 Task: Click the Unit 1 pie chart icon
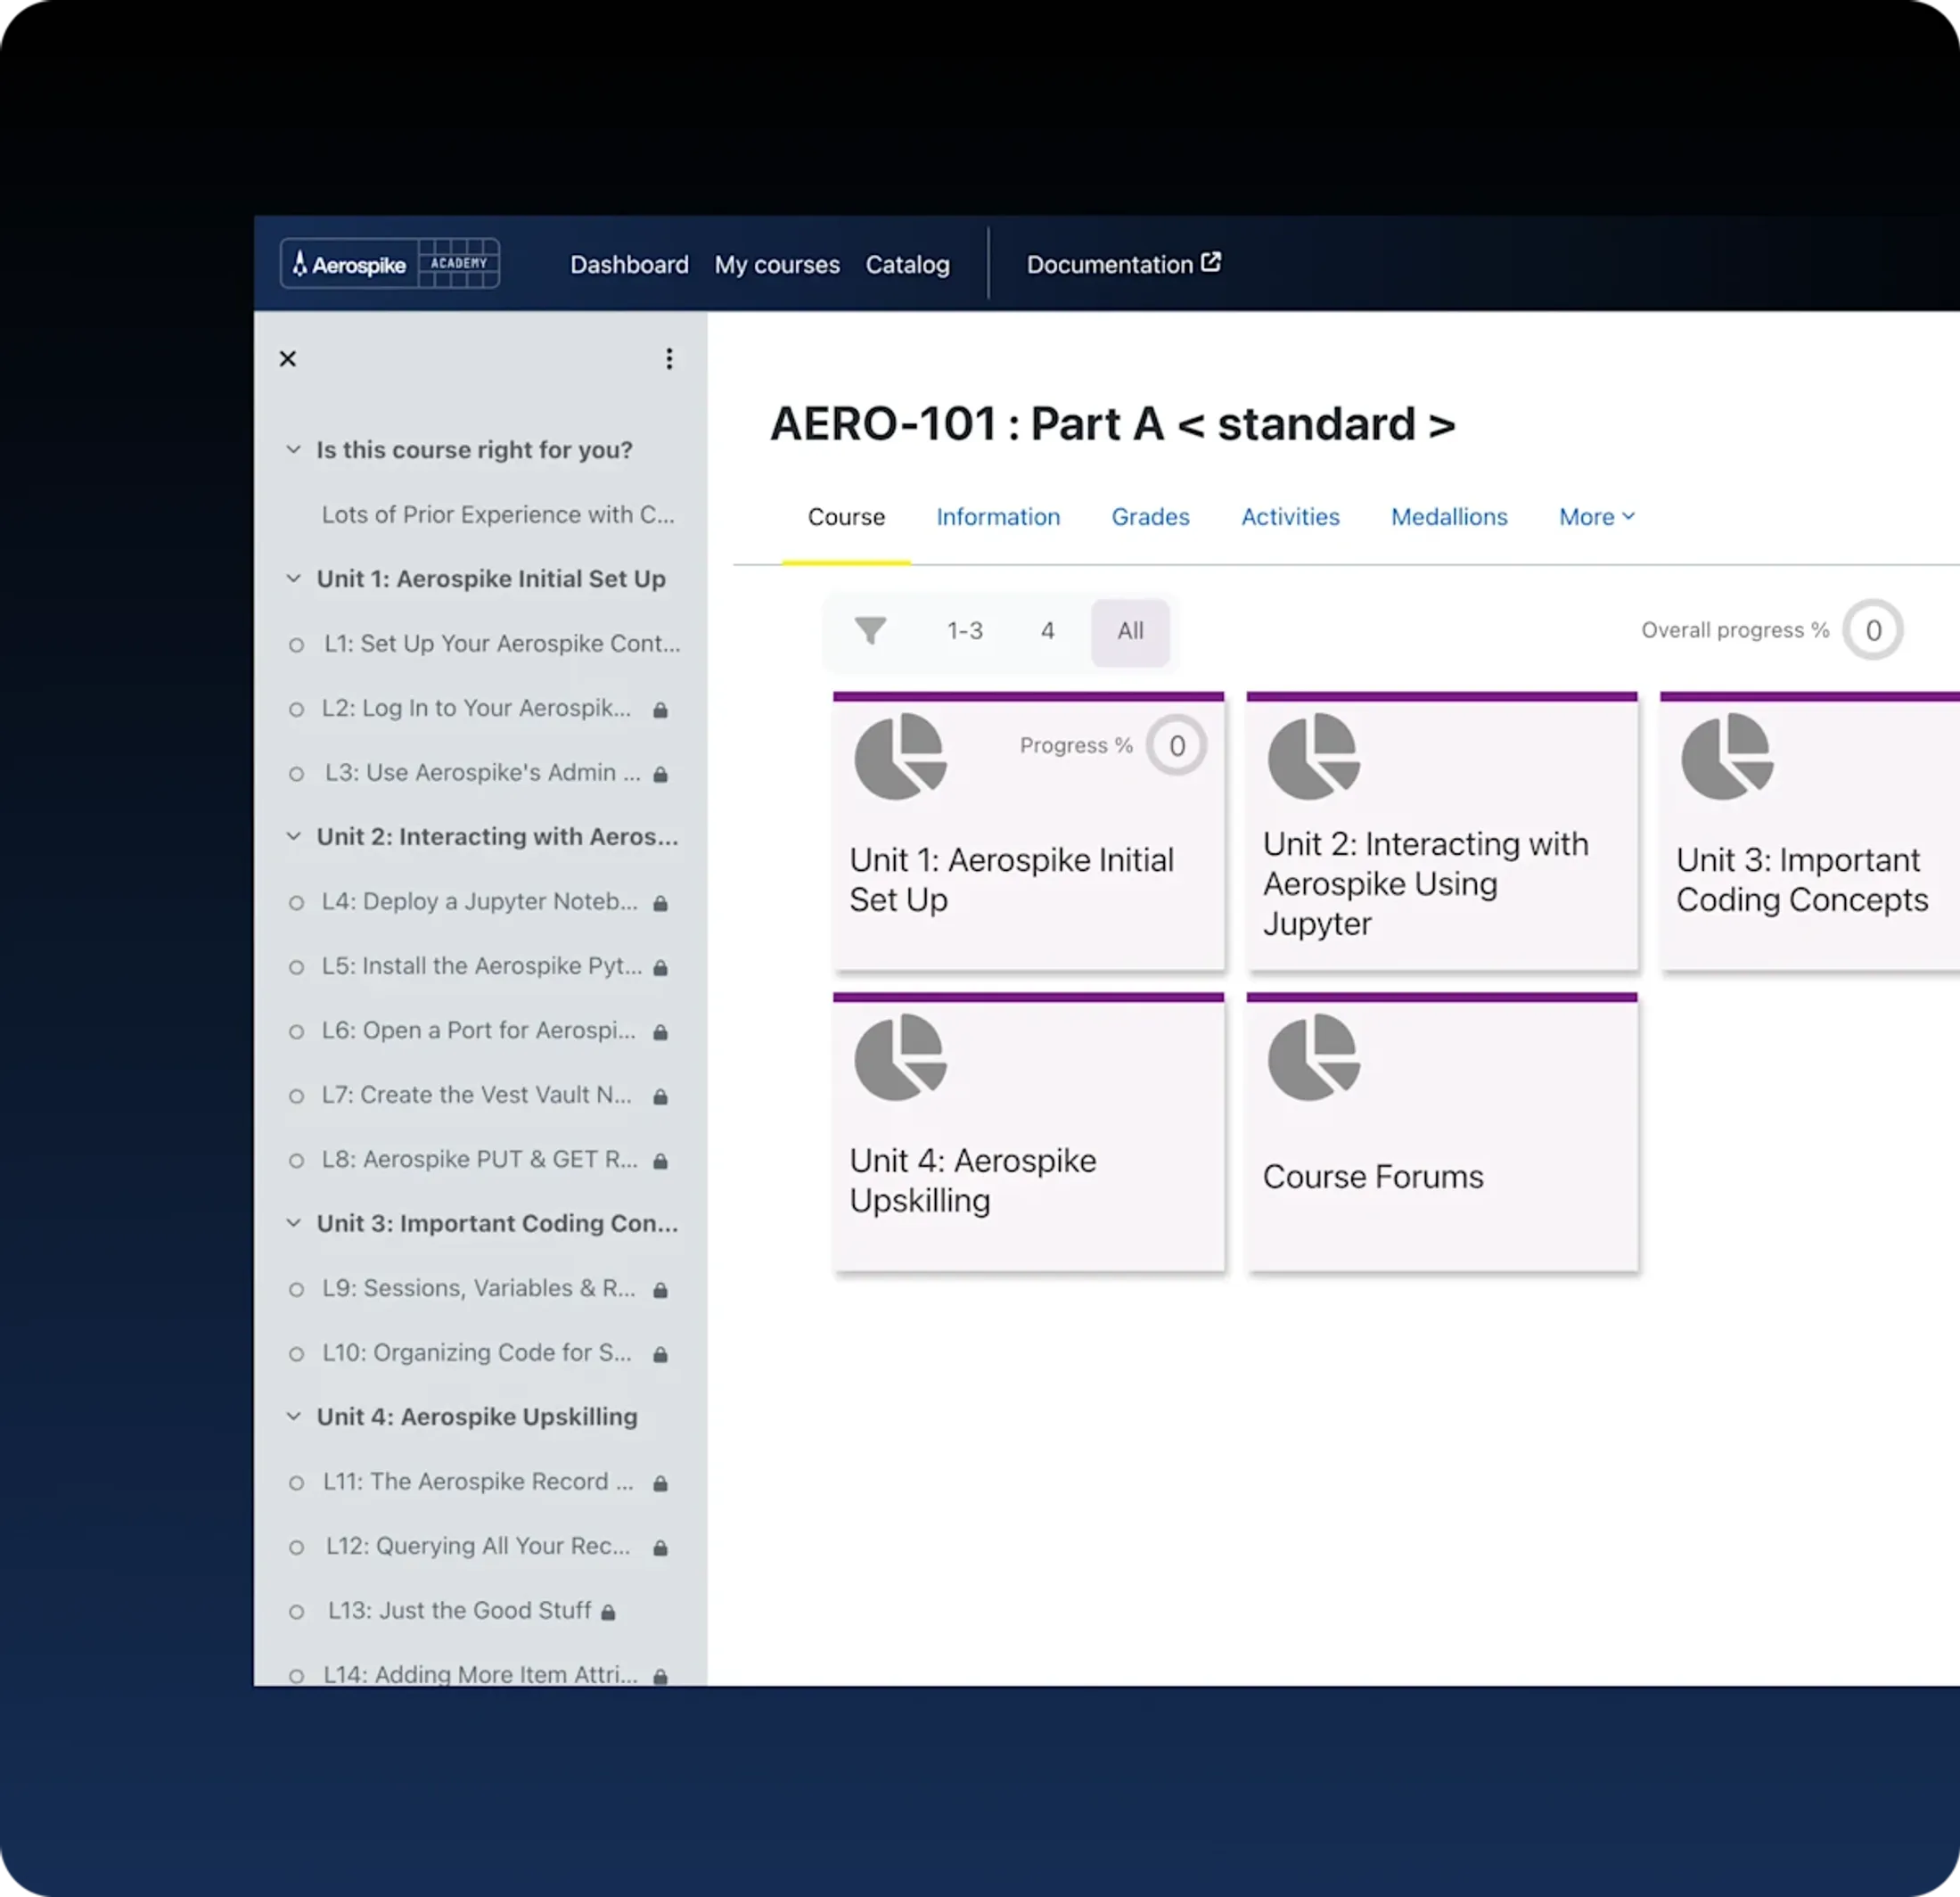pyautogui.click(x=900, y=756)
